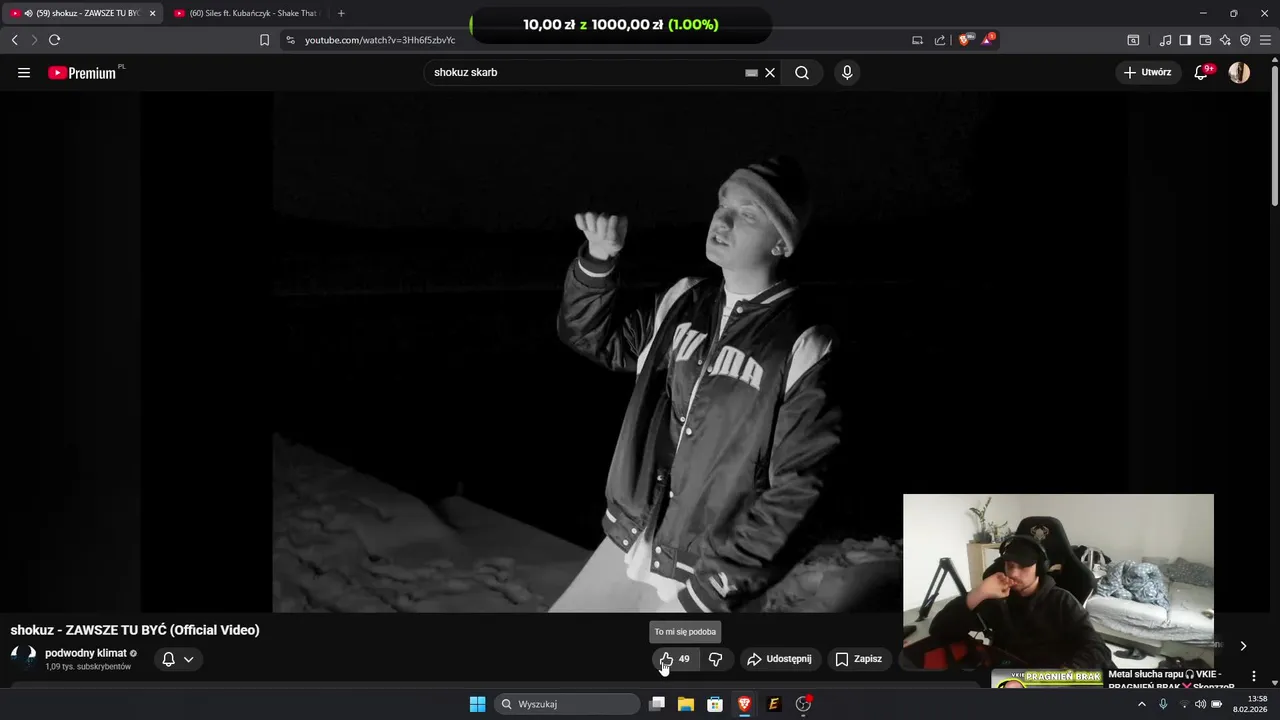Click the Utwórz create button
Image resolution: width=1280 pixels, height=720 pixels.
(x=1147, y=72)
